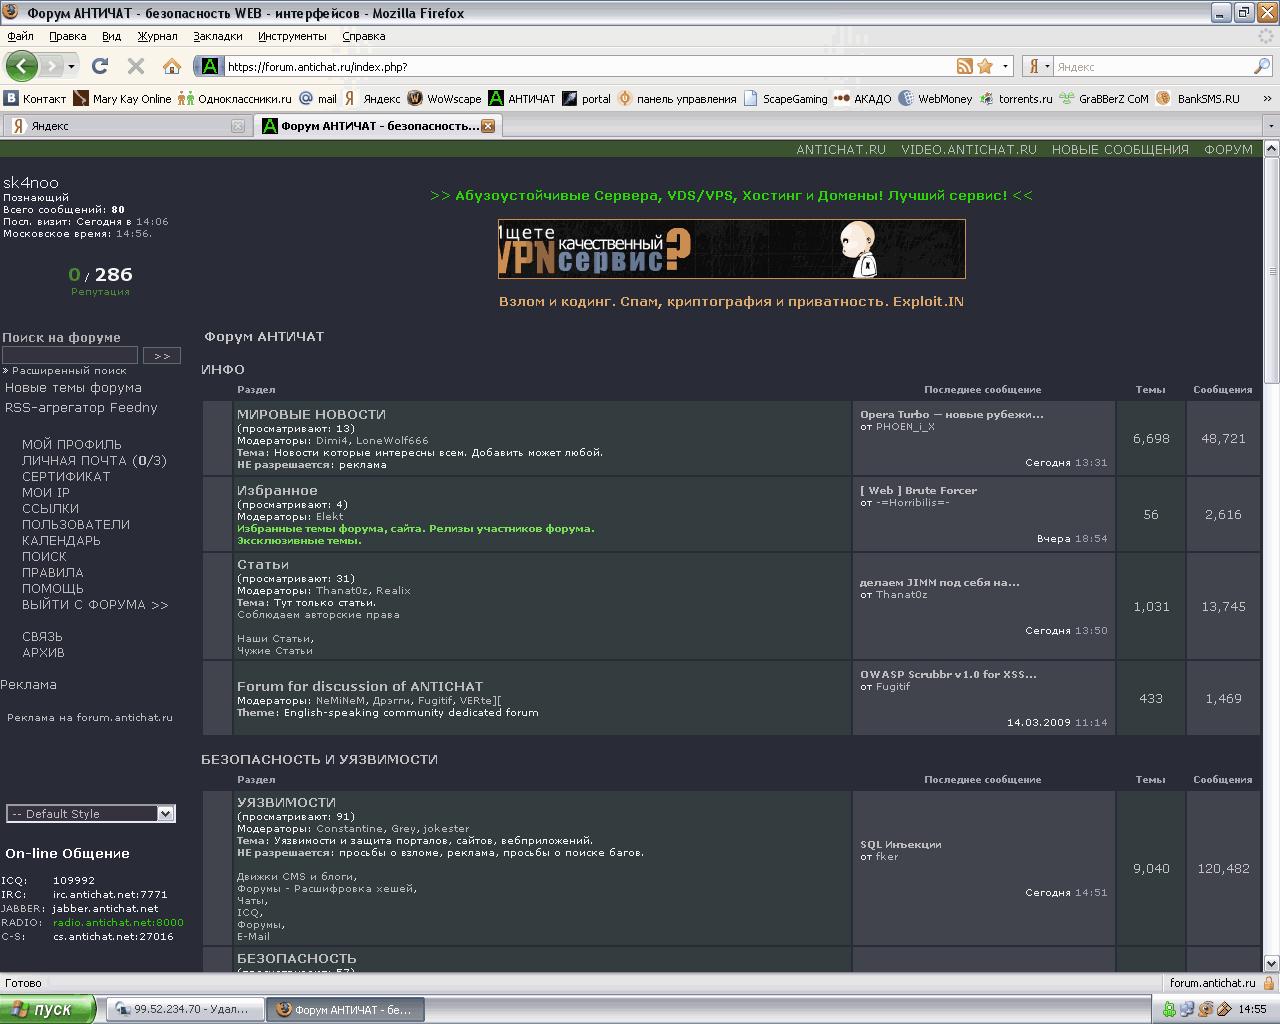Submit forum search with >> button
Screen dimensions: 1280x1024
pyautogui.click(x=162, y=356)
